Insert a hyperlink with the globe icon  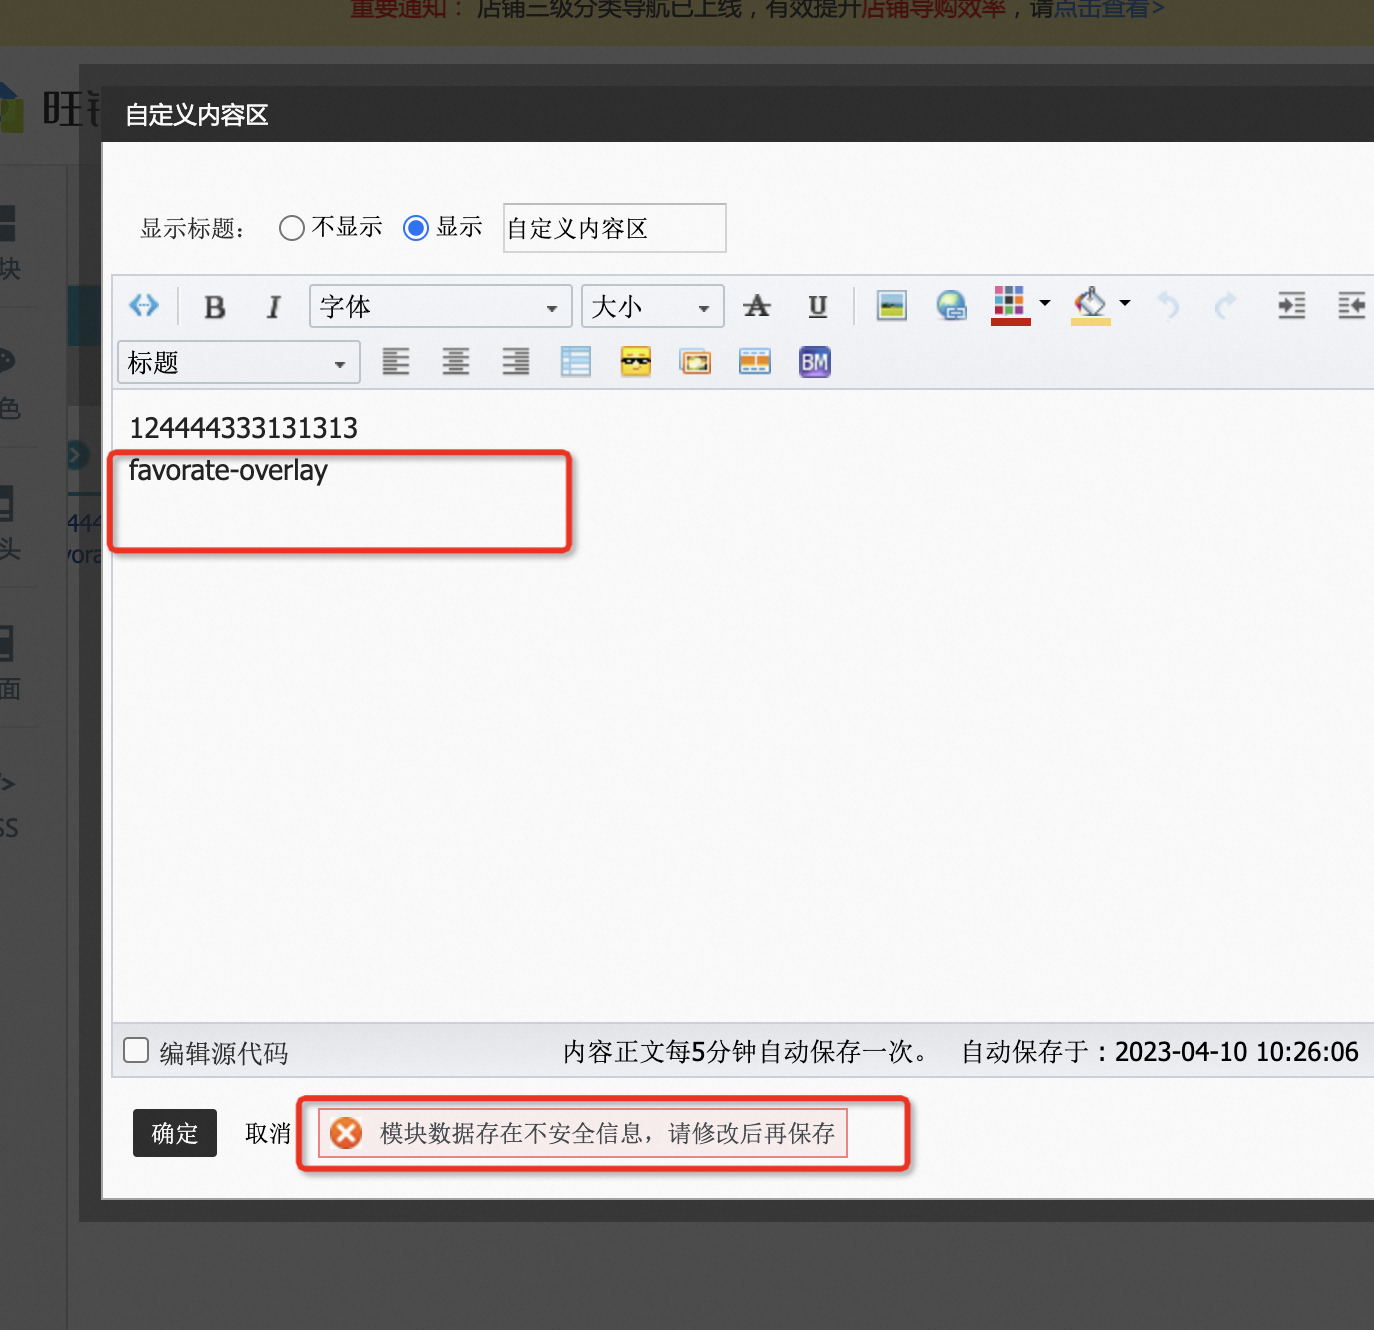coord(951,305)
